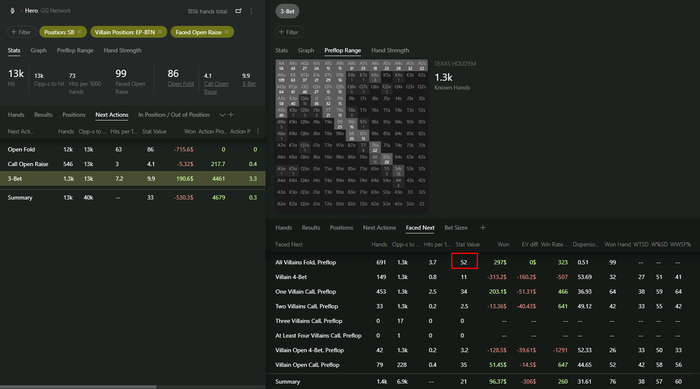Switch to left Positions subtab
Screen dimensions: 700x389
pos(74,115)
